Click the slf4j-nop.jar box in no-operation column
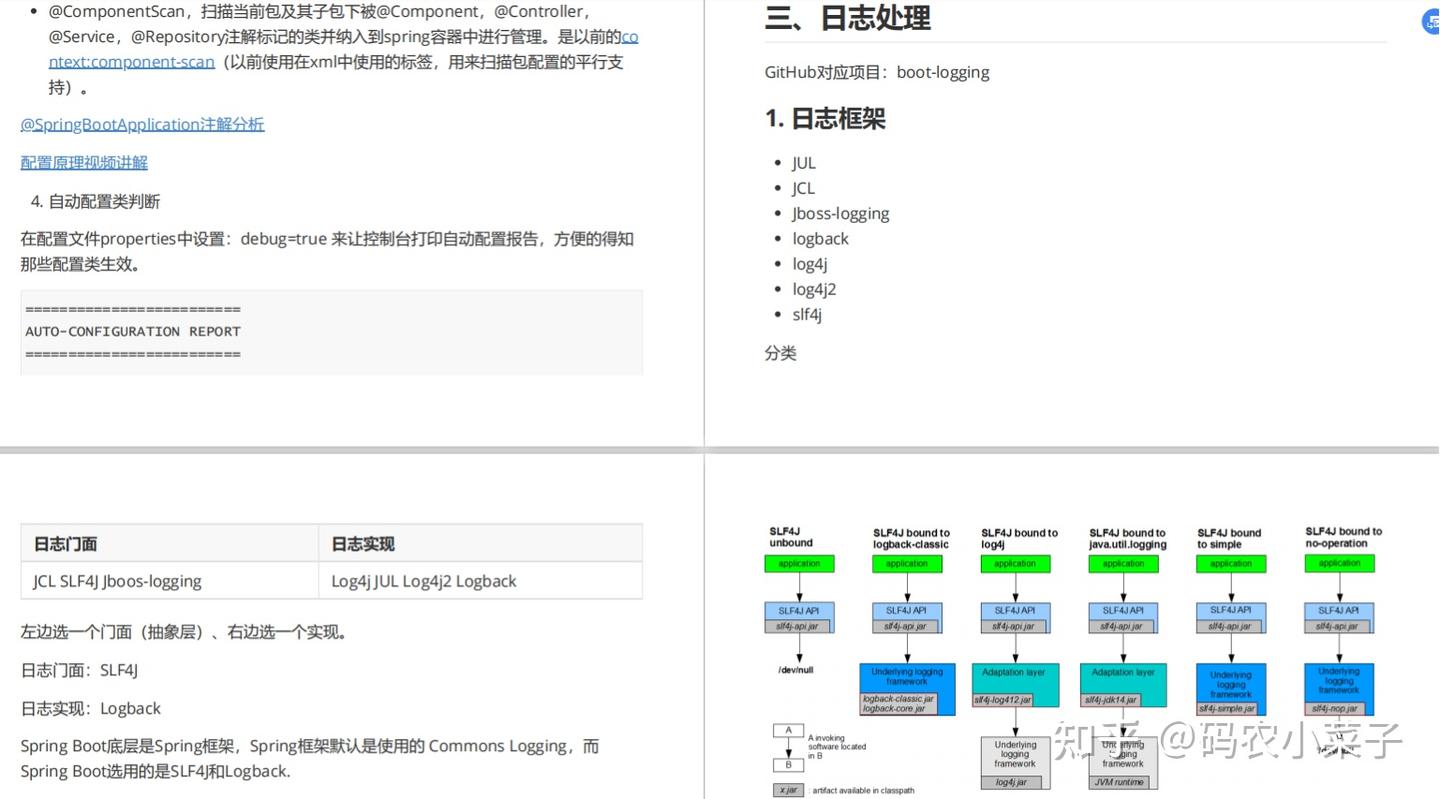 pos(1338,707)
